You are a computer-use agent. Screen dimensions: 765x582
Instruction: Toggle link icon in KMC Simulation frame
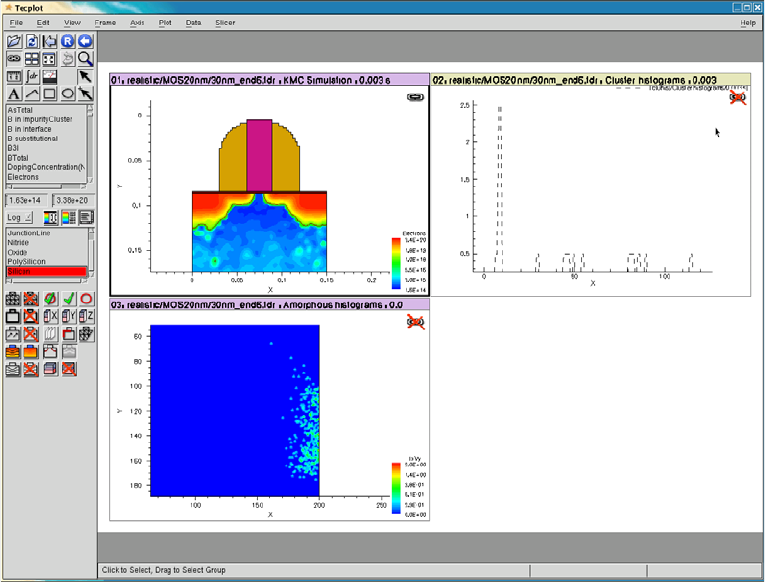pyautogui.click(x=414, y=97)
